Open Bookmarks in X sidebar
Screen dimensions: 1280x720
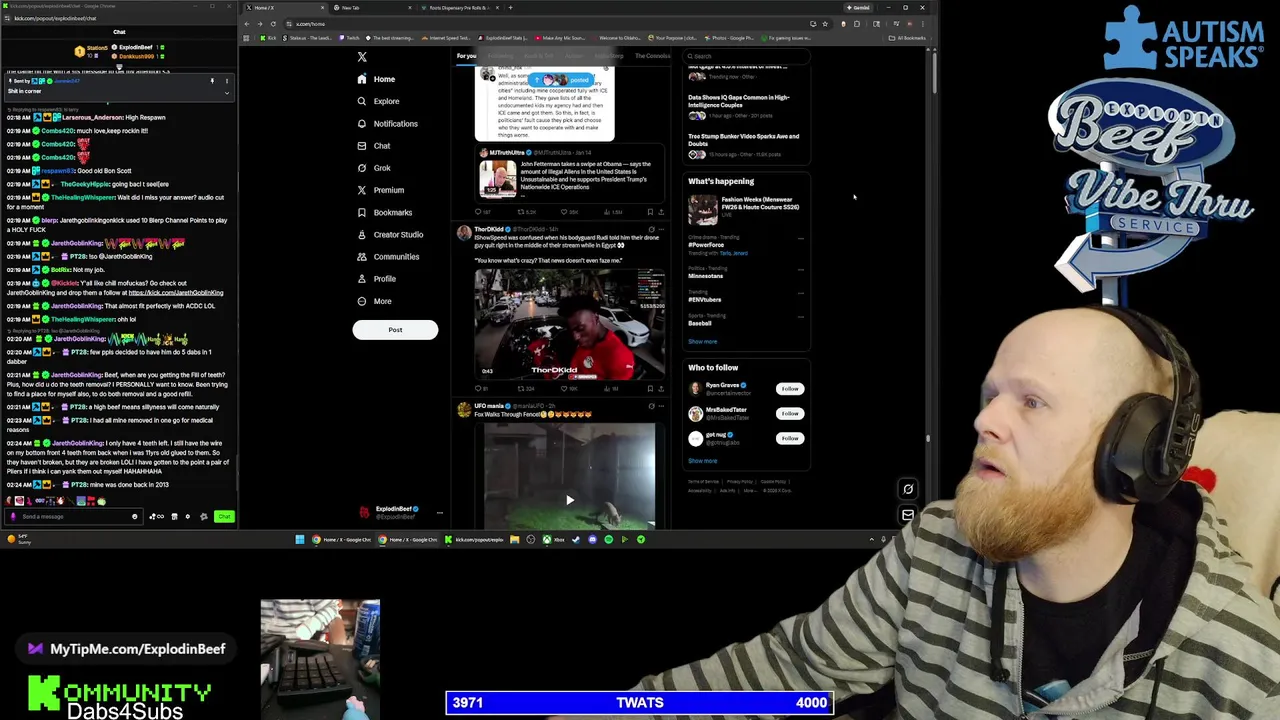tap(385, 212)
